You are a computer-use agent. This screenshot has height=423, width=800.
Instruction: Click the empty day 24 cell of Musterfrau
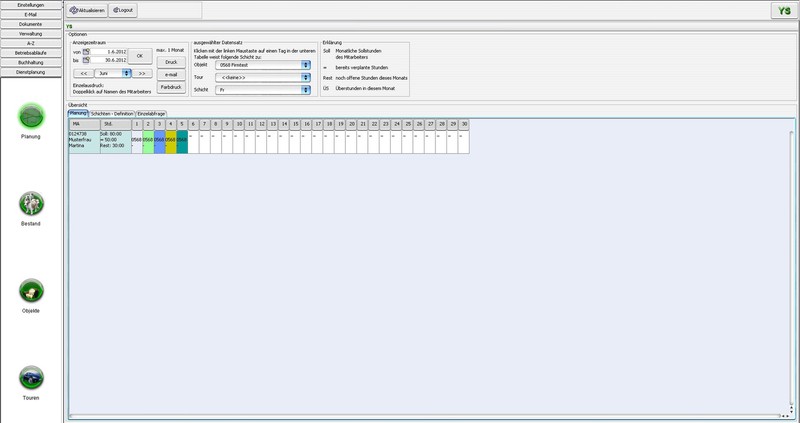coord(396,142)
